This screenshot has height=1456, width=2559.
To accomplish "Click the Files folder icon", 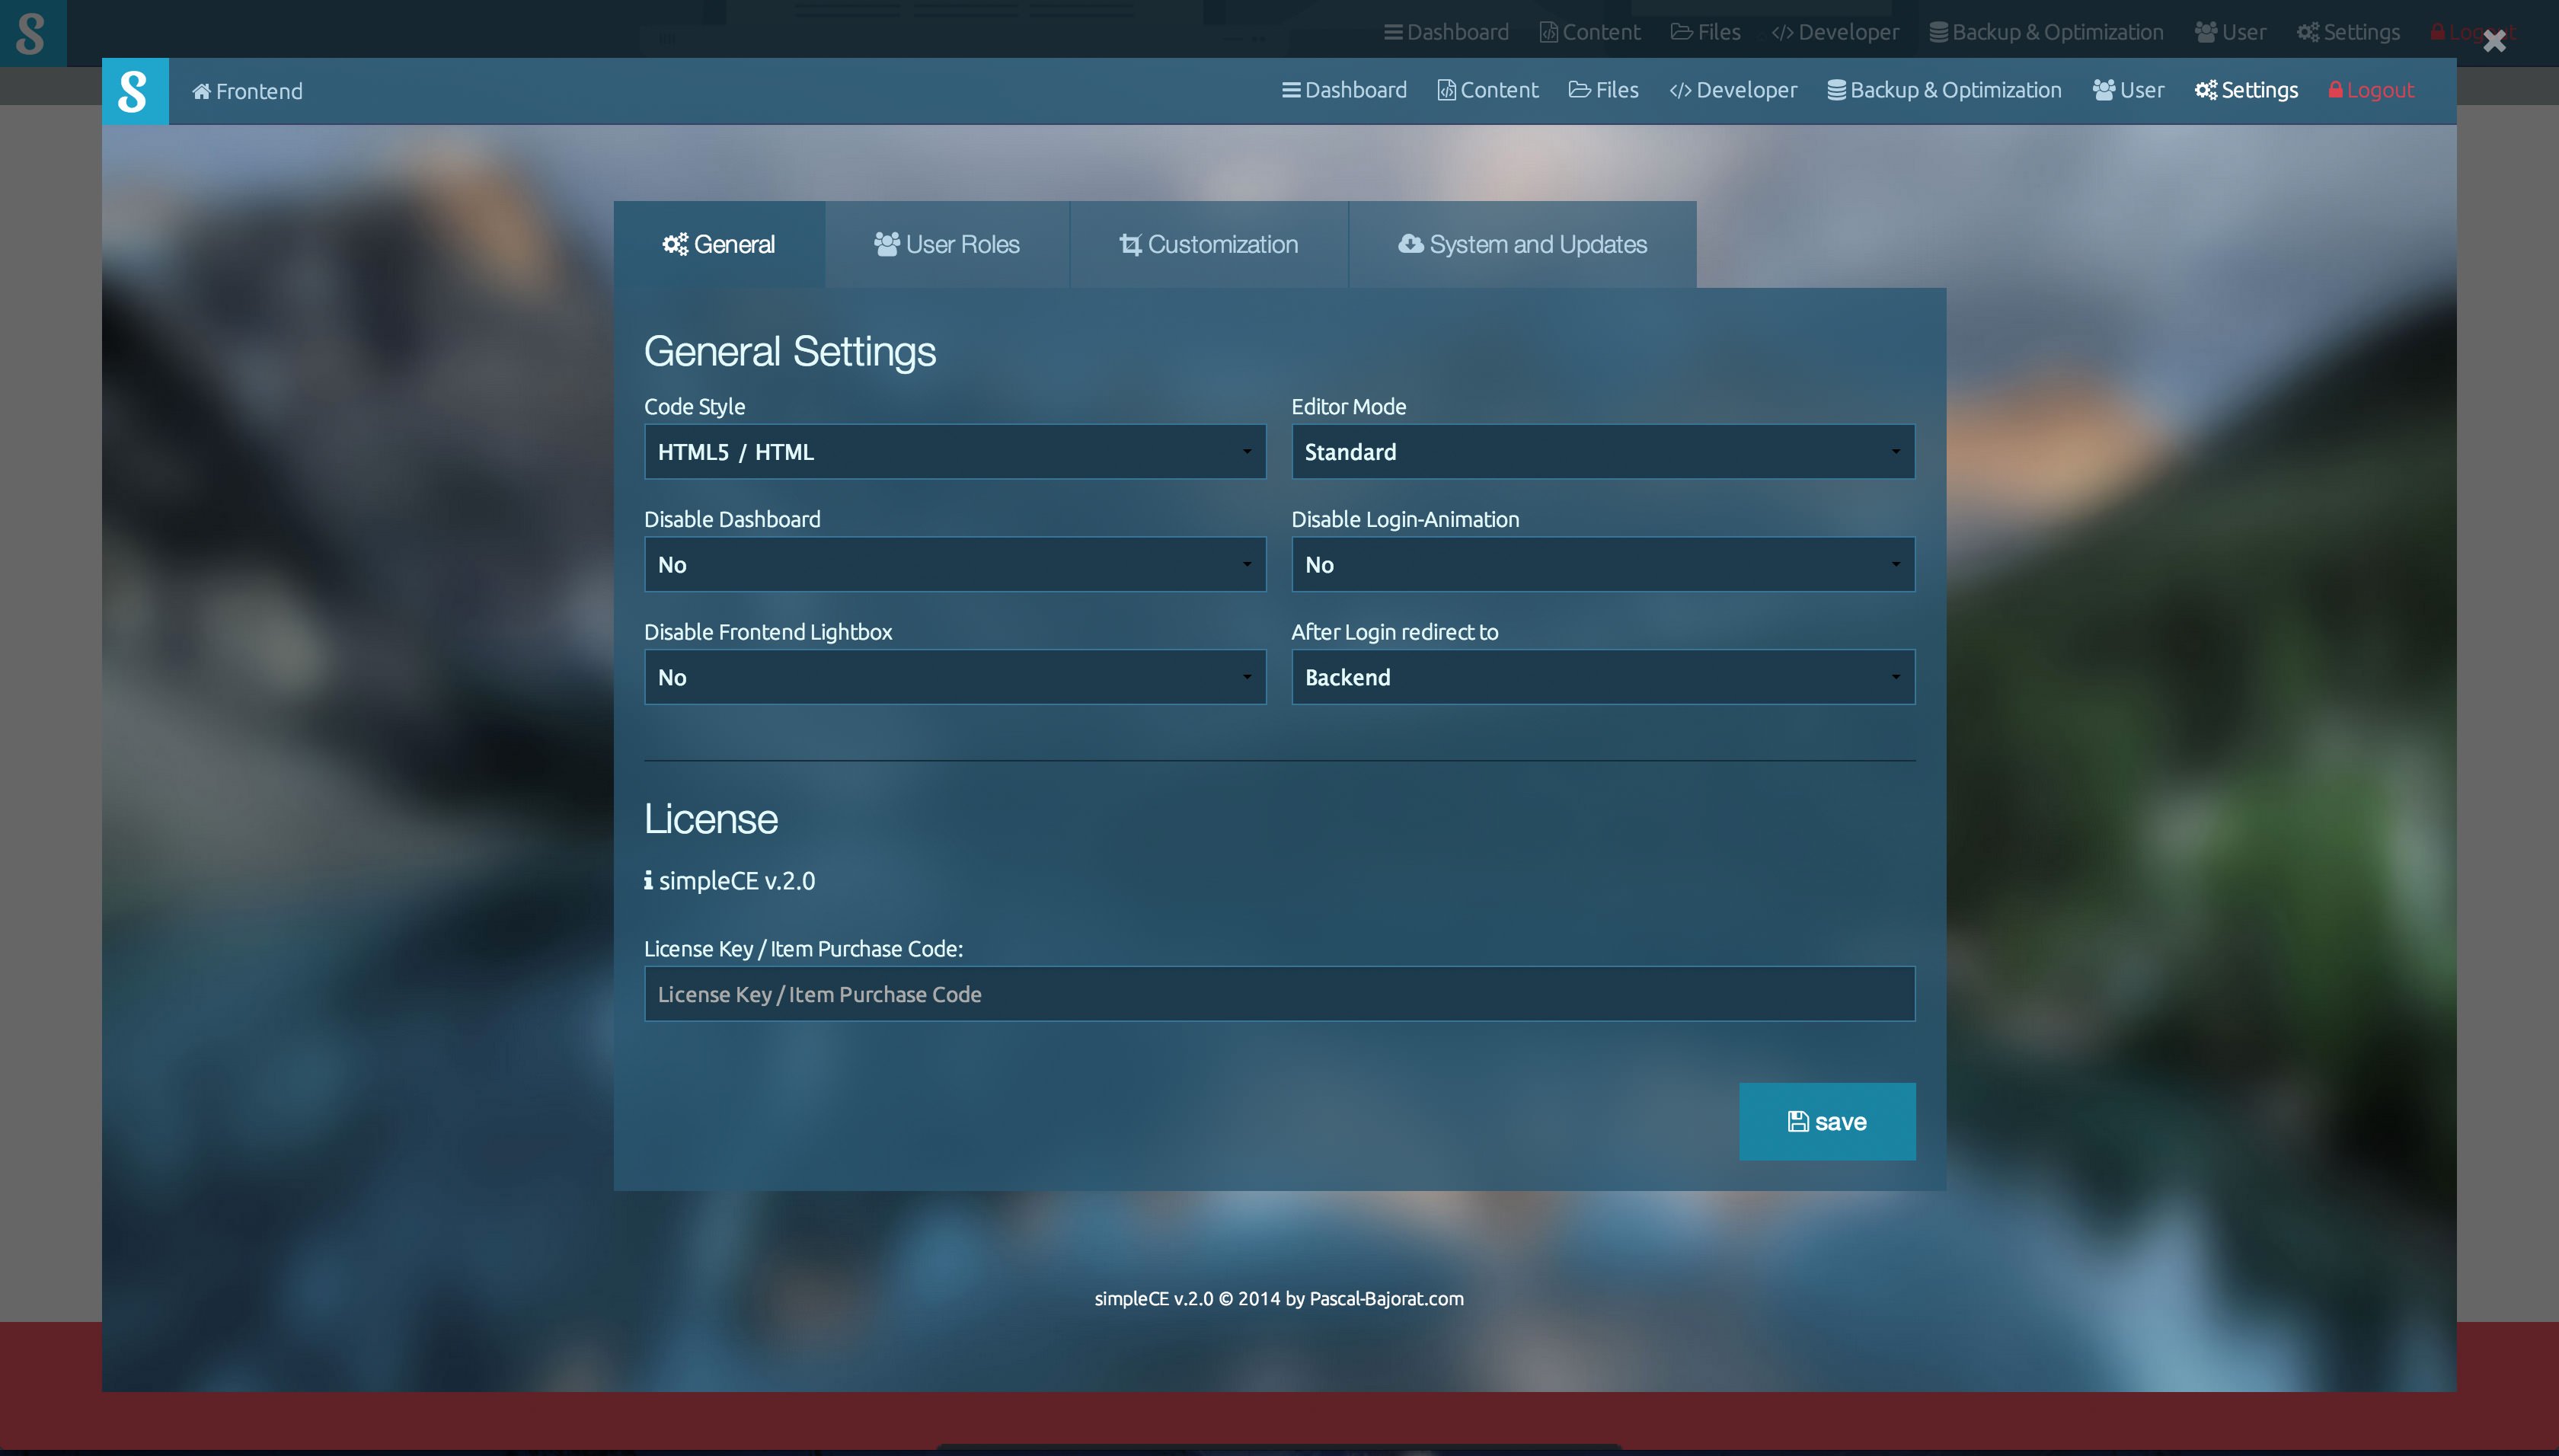I will click(1579, 90).
